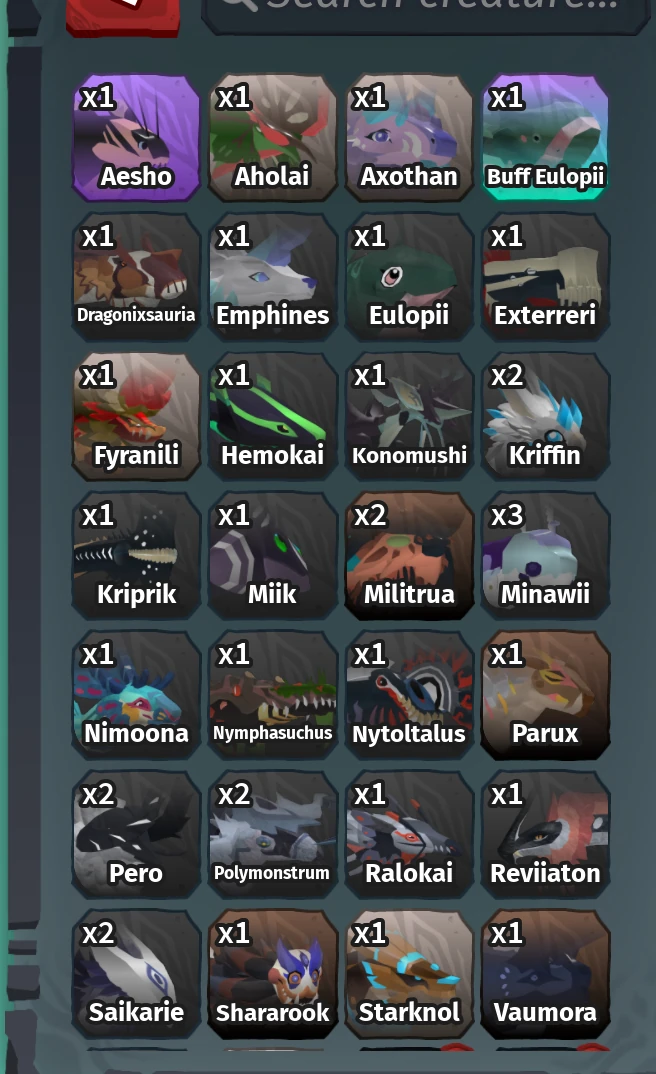Viewport: 656px width, 1074px height.
Task: Select the Aesho creature card
Action: click(x=136, y=138)
